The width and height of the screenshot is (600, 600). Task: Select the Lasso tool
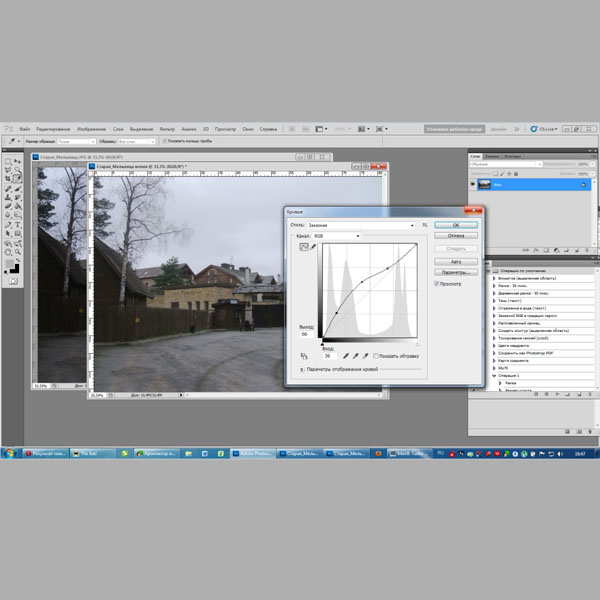coord(8,170)
